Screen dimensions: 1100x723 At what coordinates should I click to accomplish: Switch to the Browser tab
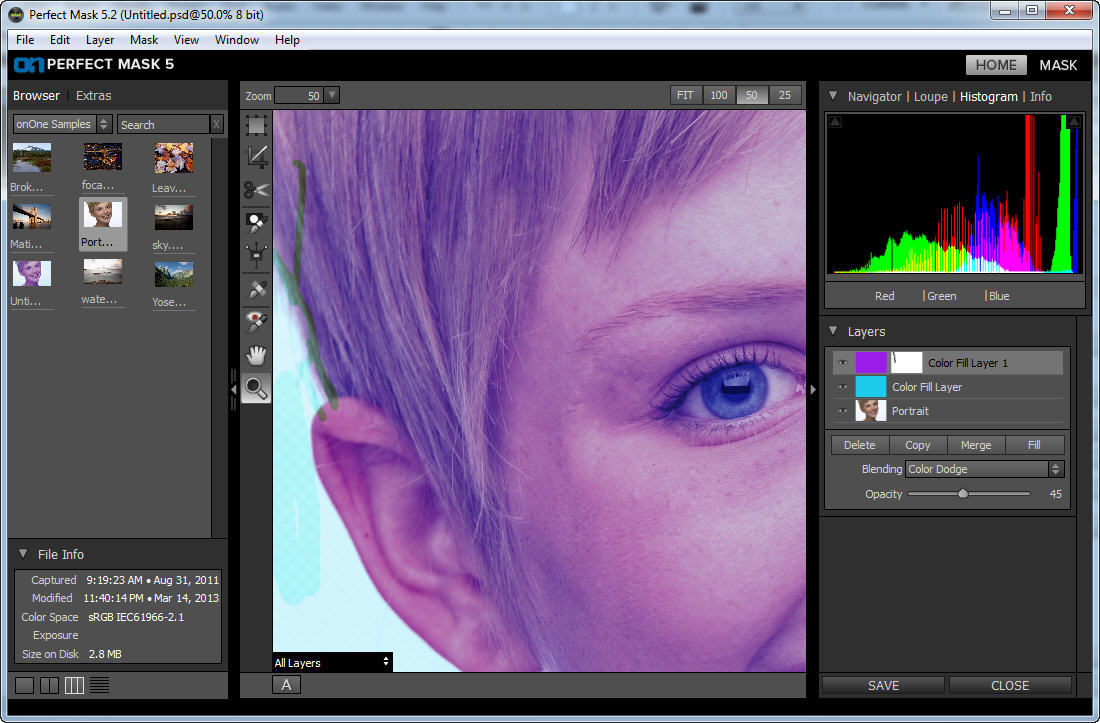coord(36,95)
